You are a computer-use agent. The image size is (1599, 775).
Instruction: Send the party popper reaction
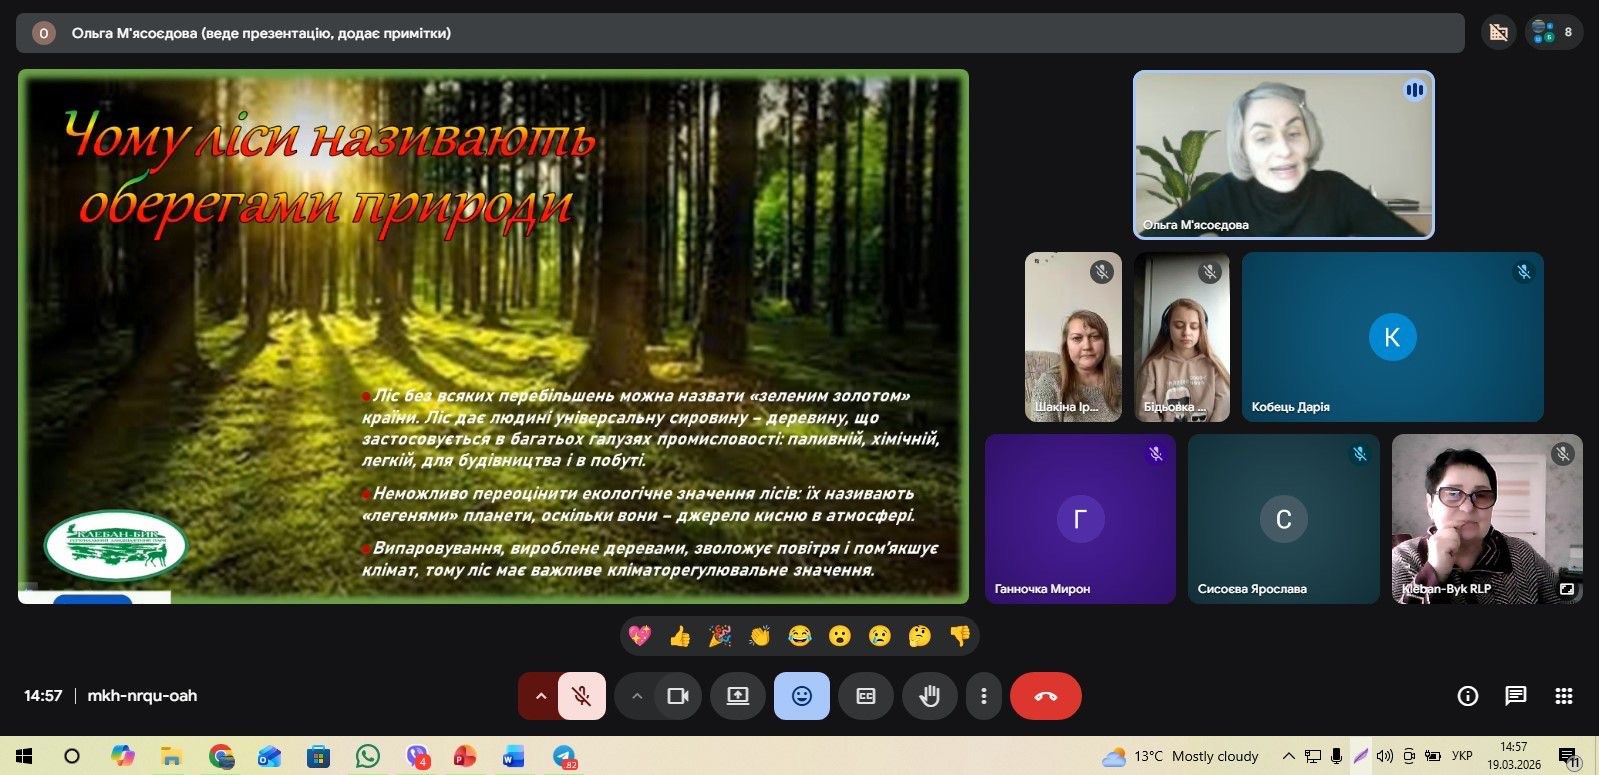(720, 636)
